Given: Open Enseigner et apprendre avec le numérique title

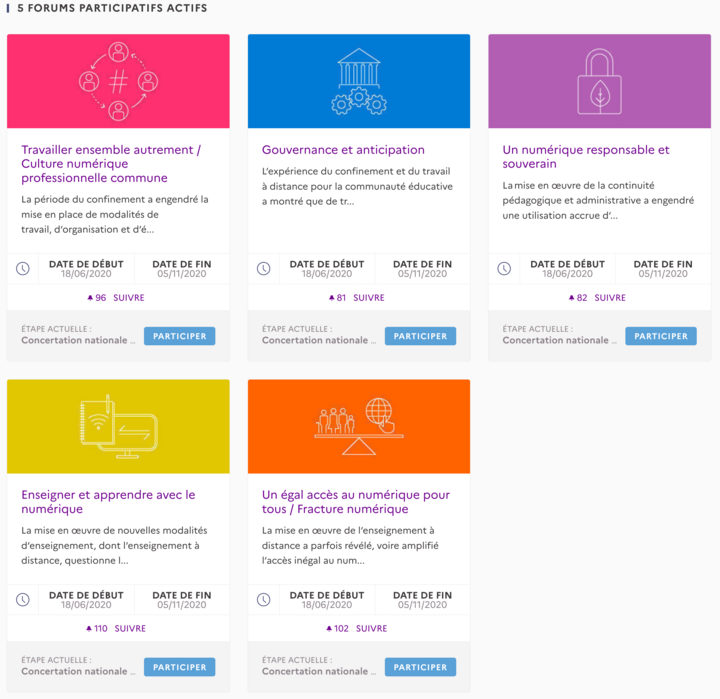Looking at the screenshot, I should pyautogui.click(x=108, y=502).
